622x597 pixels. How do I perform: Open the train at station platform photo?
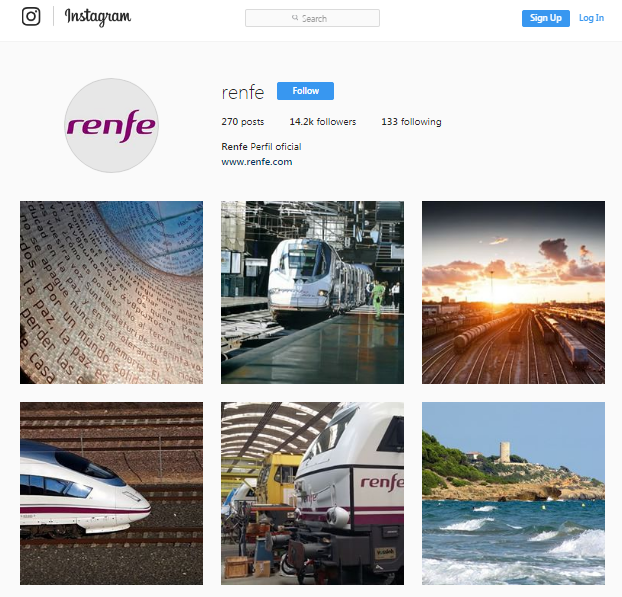click(x=312, y=292)
